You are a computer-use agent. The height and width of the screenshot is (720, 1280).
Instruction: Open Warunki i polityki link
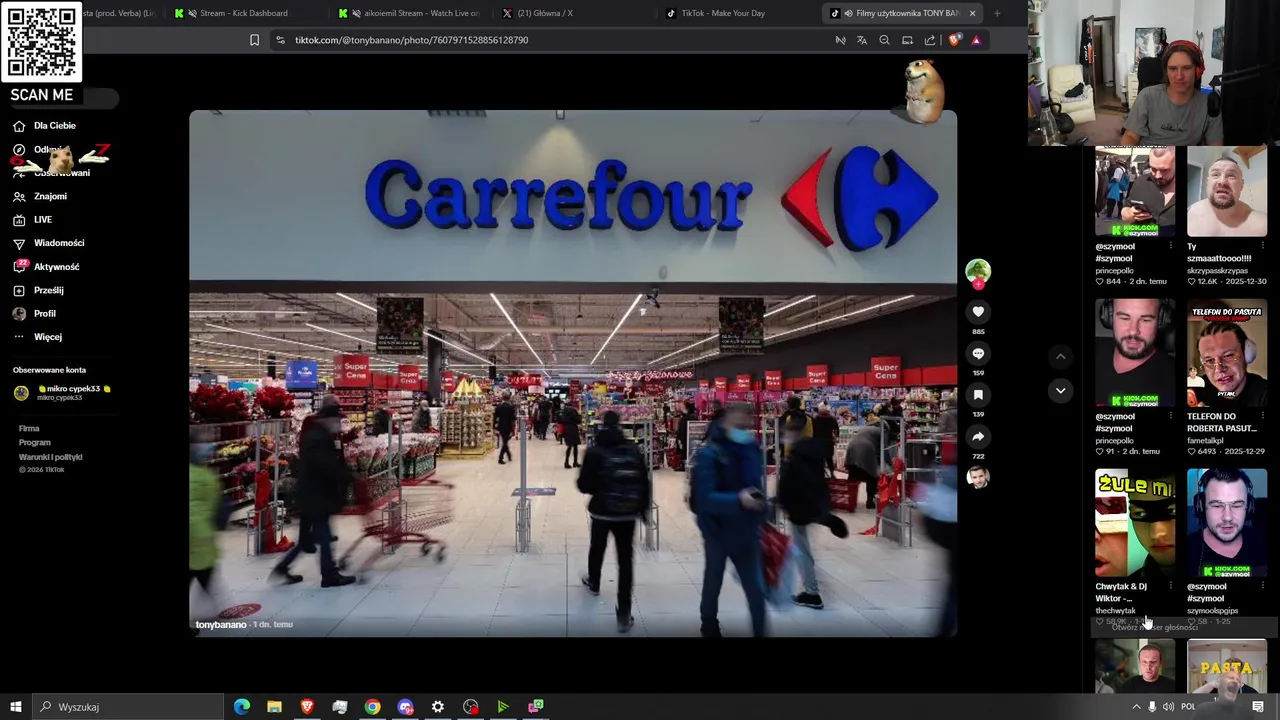click(x=50, y=457)
